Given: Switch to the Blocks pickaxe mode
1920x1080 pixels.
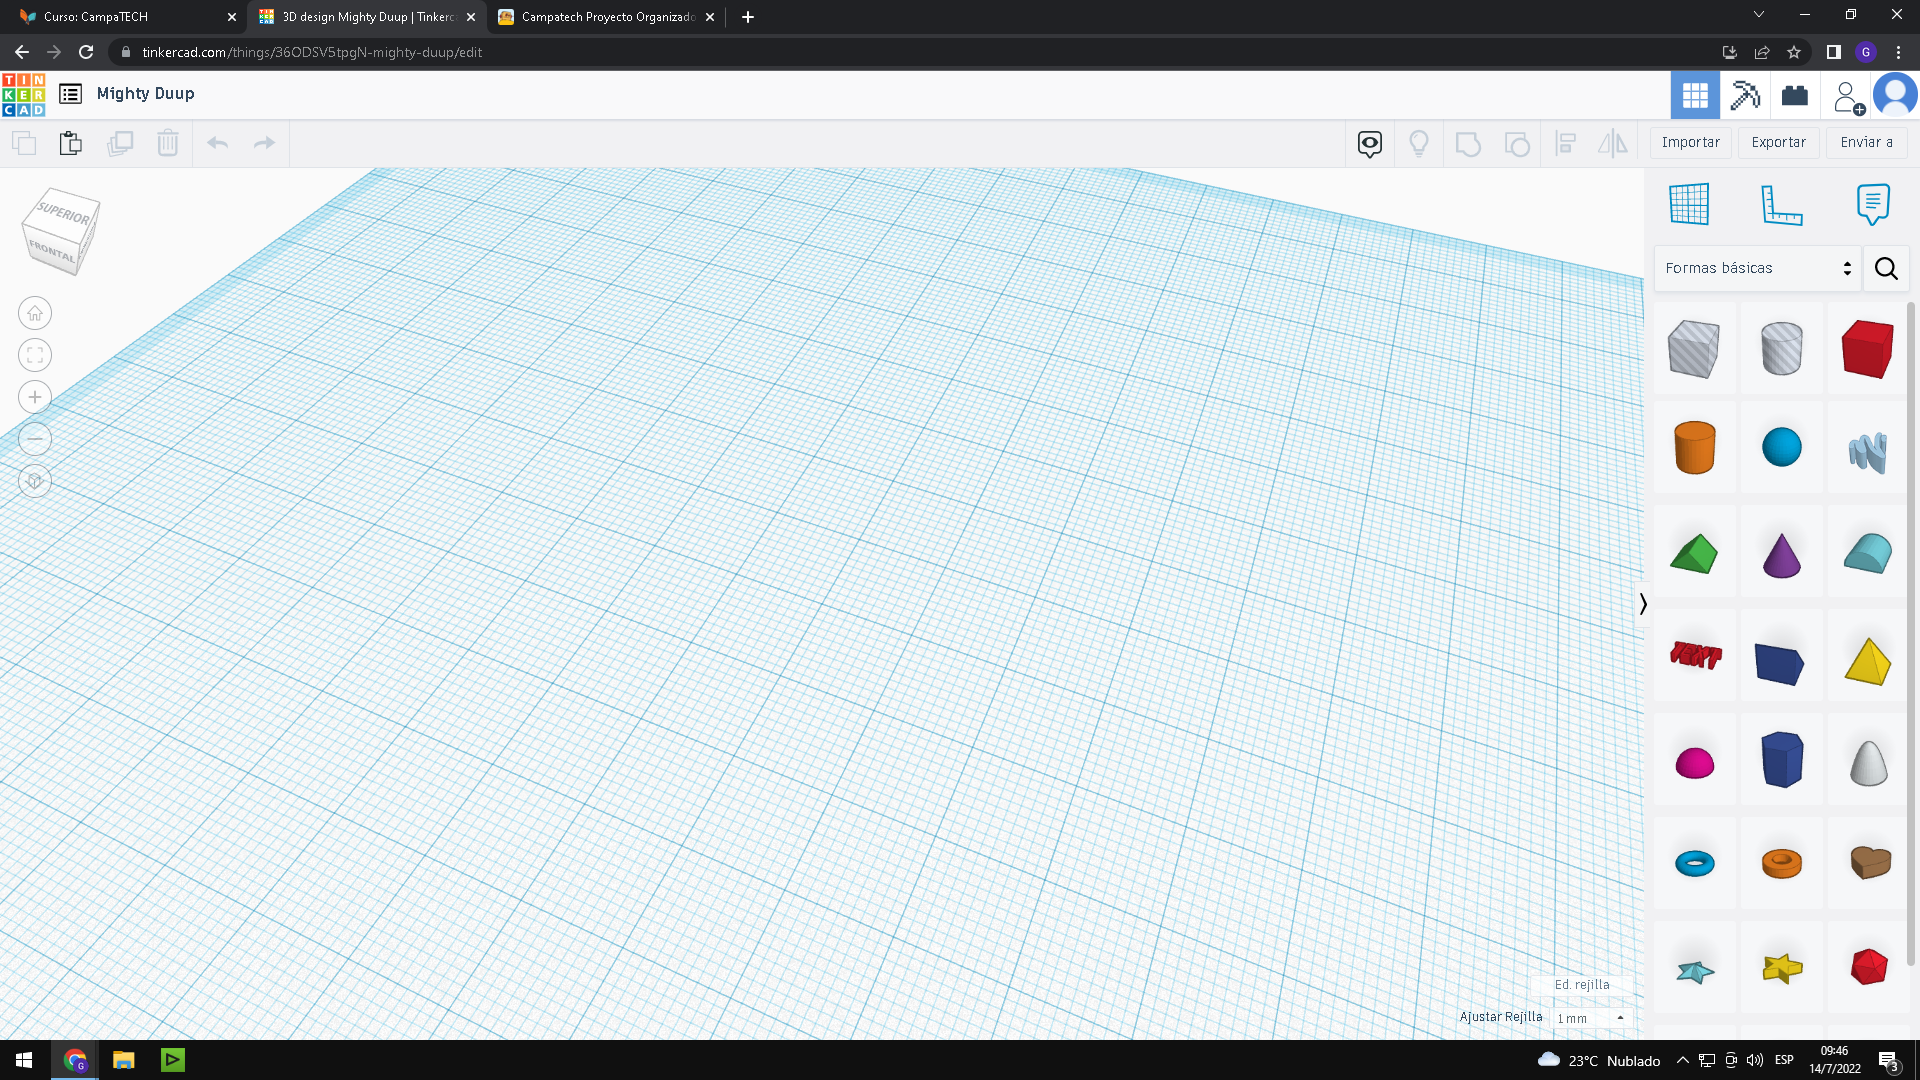Looking at the screenshot, I should pos(1745,95).
